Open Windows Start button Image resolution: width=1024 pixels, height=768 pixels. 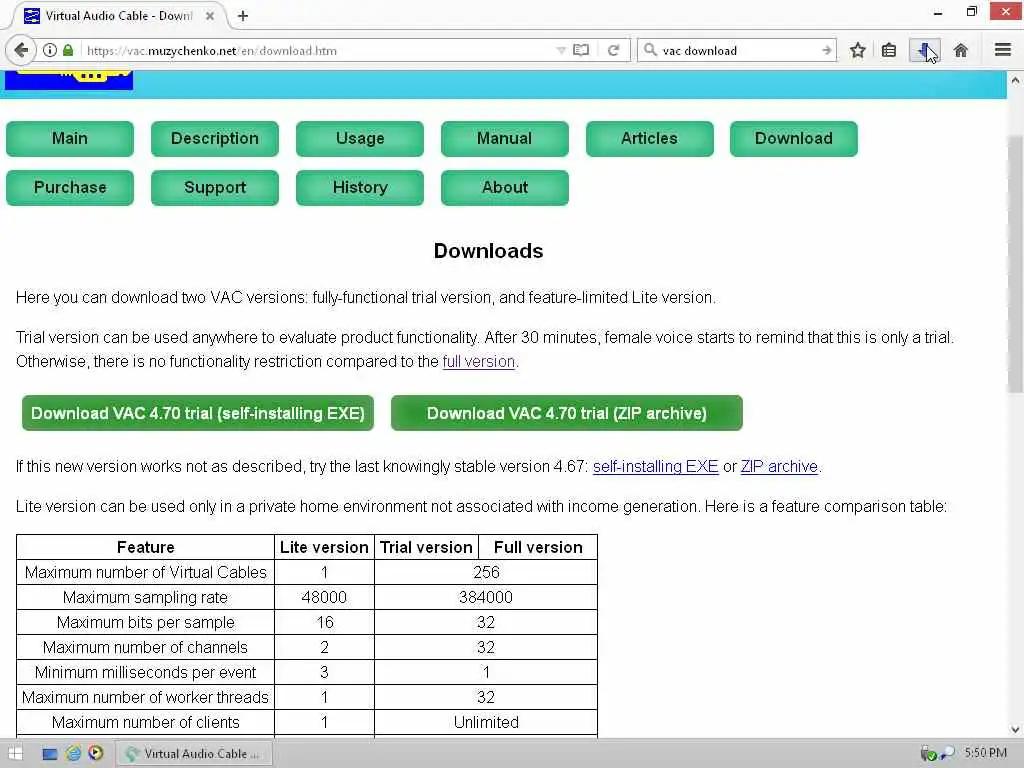(14, 753)
